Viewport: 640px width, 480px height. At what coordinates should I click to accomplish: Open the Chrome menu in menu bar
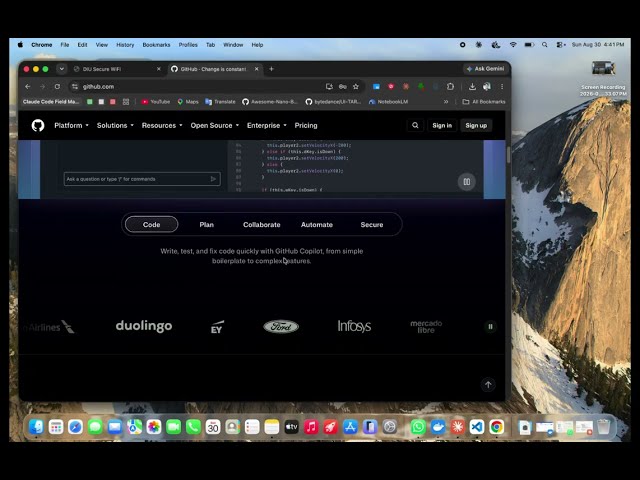(42, 45)
